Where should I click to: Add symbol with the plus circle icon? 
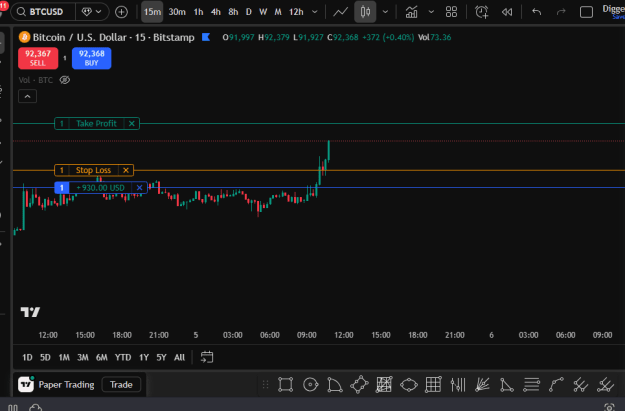tap(121, 12)
